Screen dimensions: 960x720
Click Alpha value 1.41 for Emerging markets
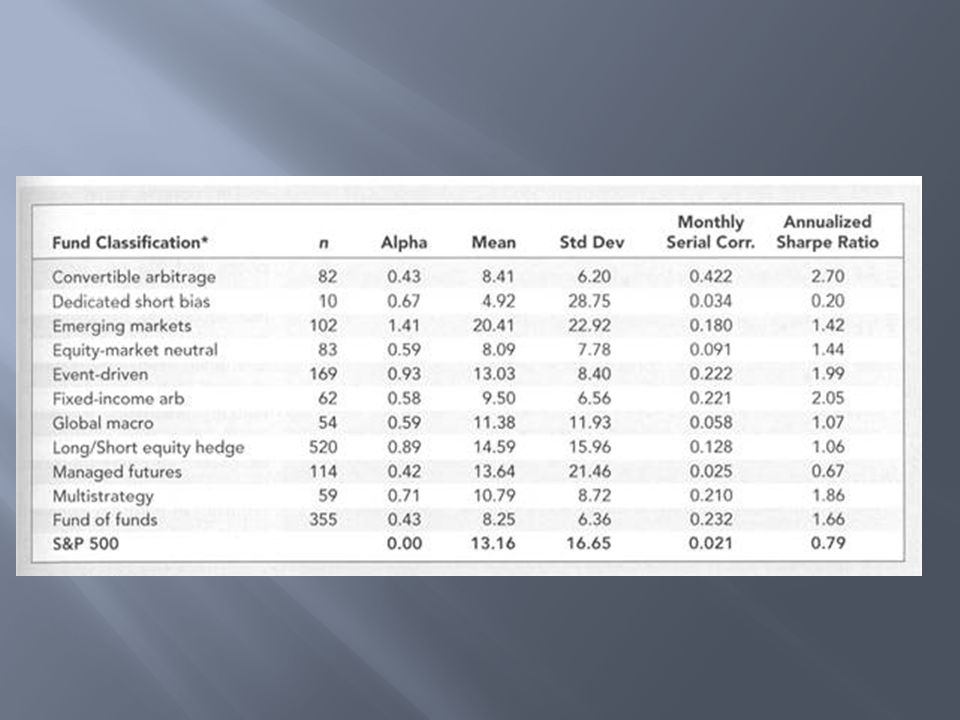[x=404, y=325]
